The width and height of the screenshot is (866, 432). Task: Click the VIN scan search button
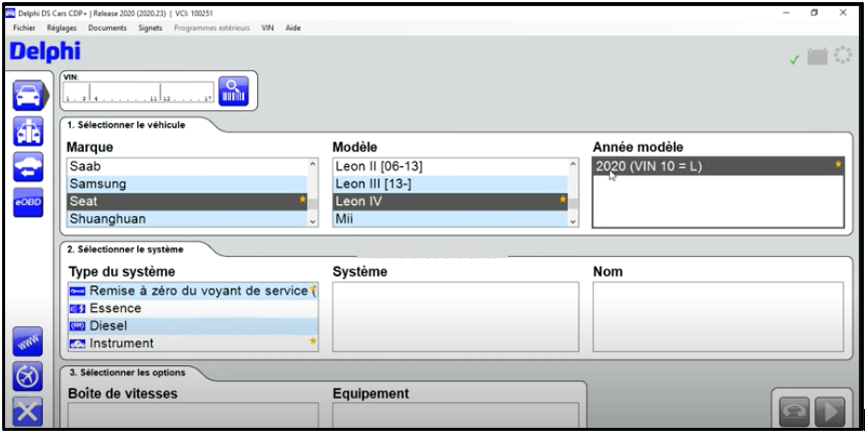point(234,91)
